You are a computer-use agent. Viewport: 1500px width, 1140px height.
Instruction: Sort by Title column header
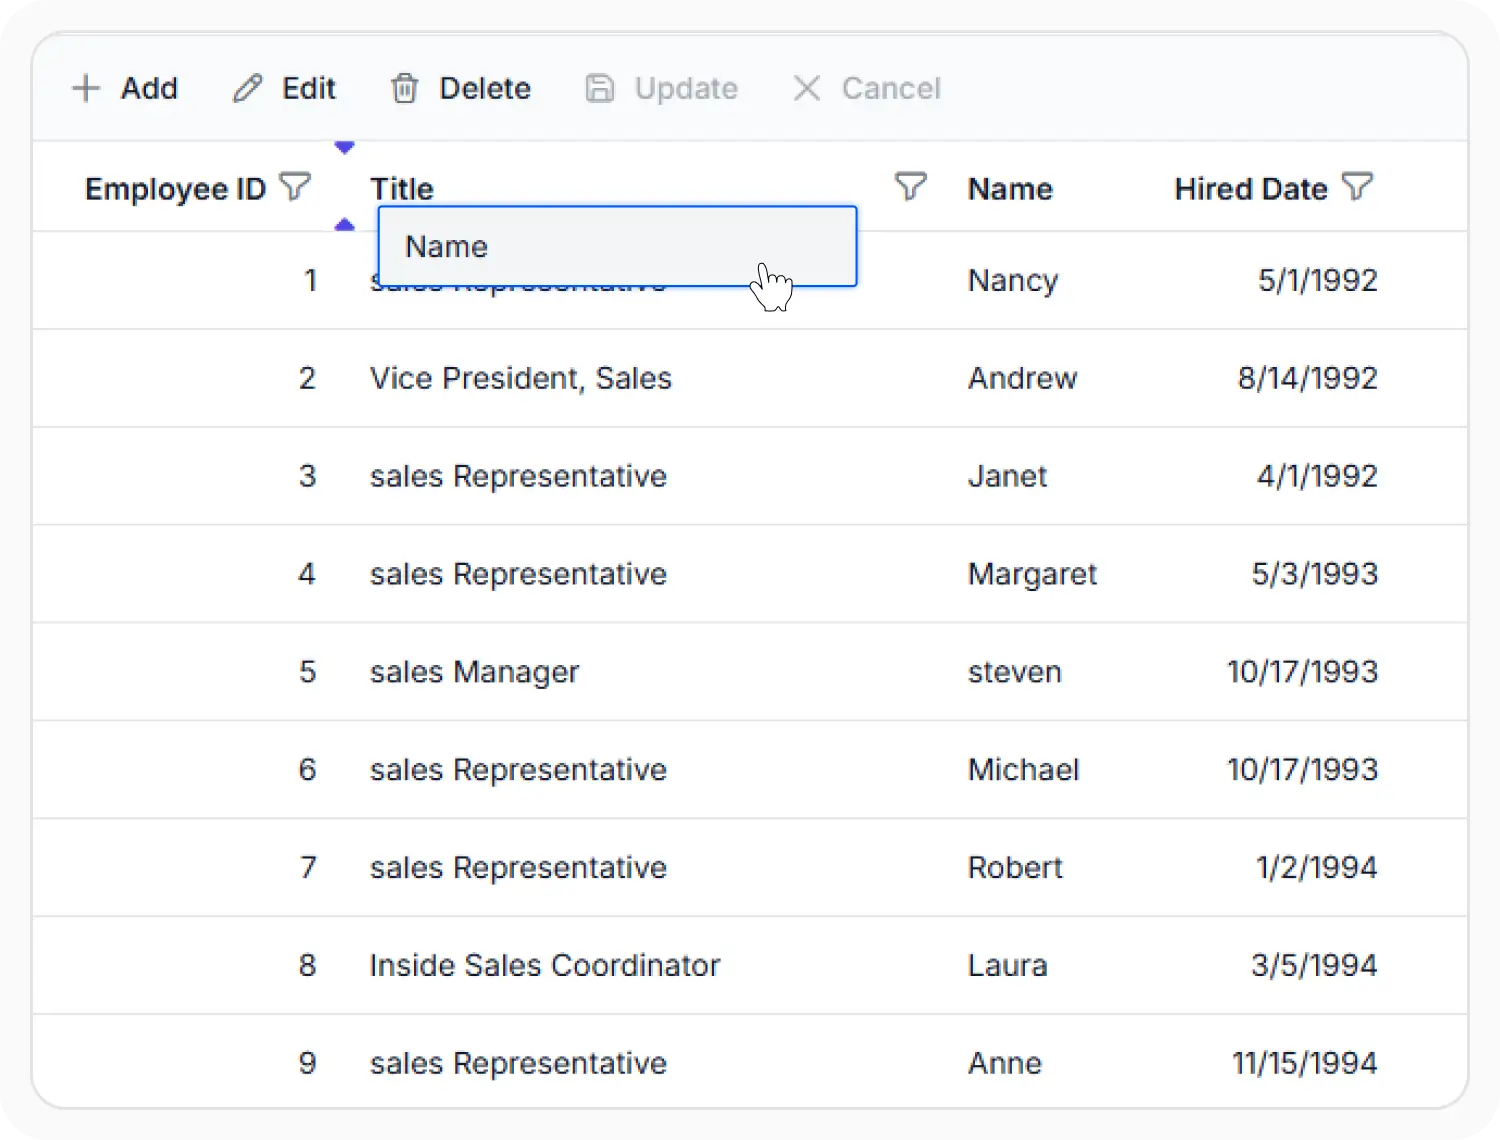402,189
